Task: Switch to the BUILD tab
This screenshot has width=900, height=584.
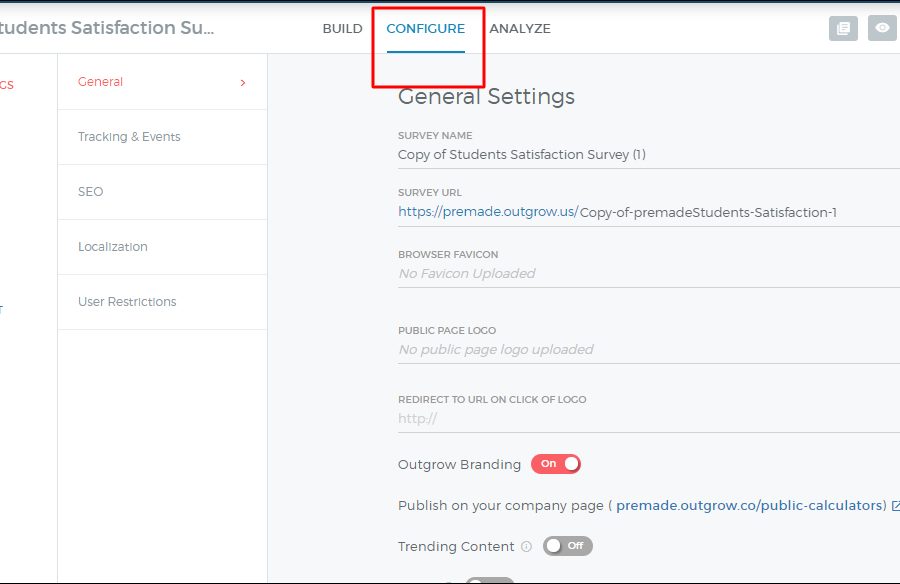Action: [x=342, y=29]
